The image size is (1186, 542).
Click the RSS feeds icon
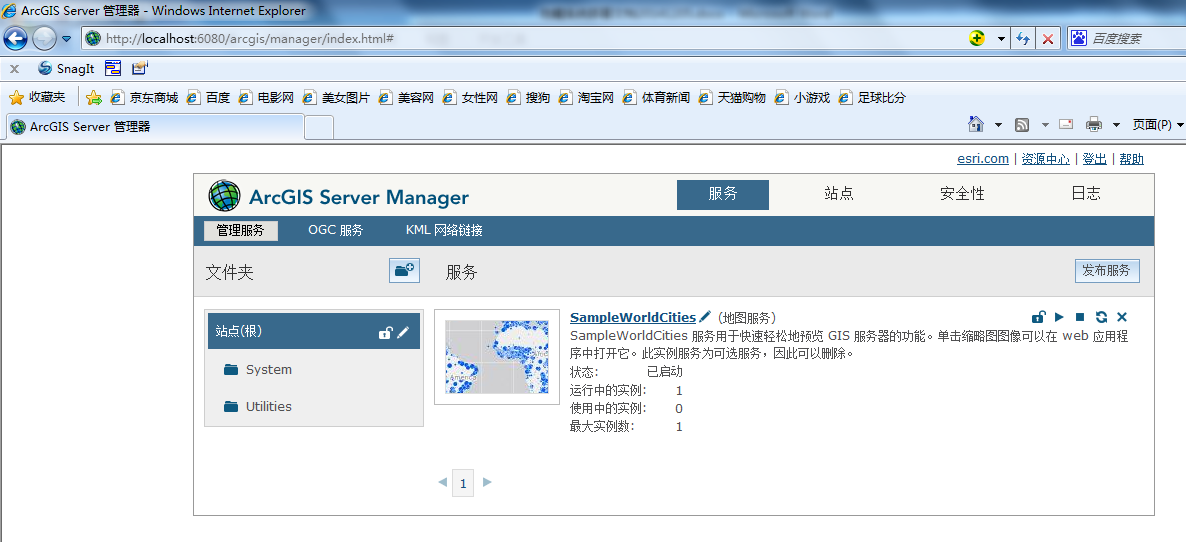[1022, 125]
